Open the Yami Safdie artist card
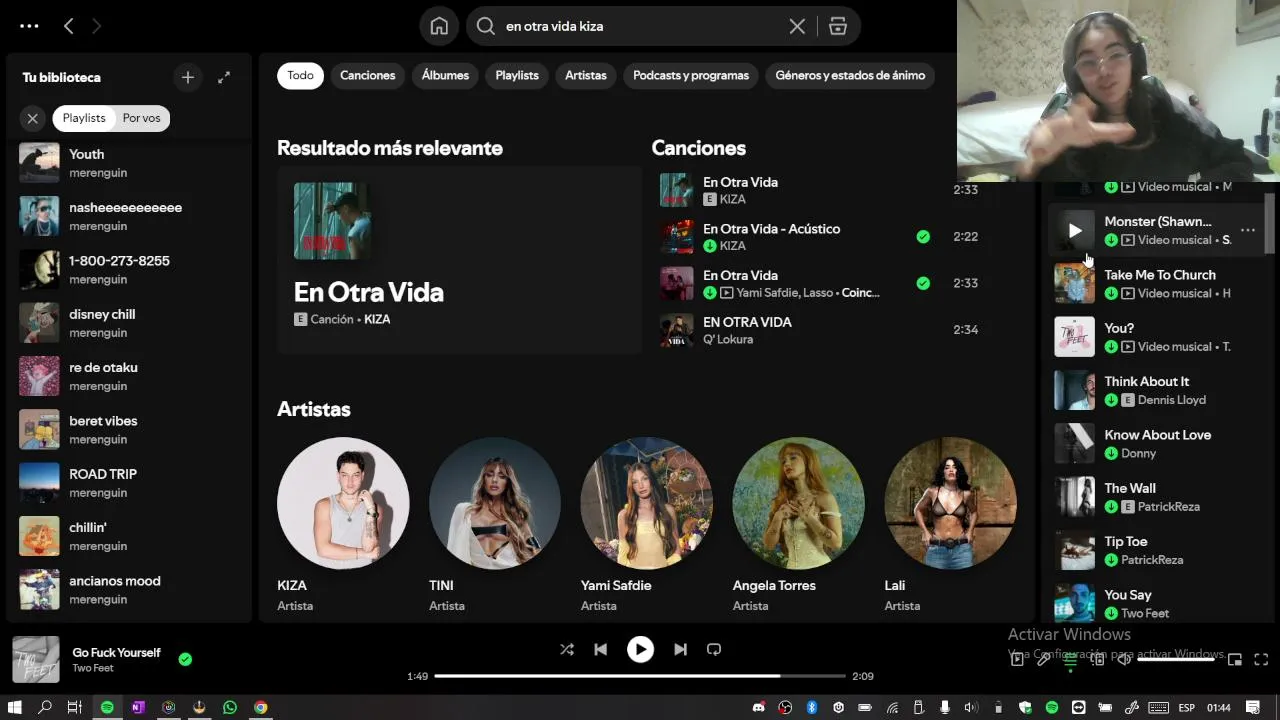The height and width of the screenshot is (720, 1280). point(647,525)
